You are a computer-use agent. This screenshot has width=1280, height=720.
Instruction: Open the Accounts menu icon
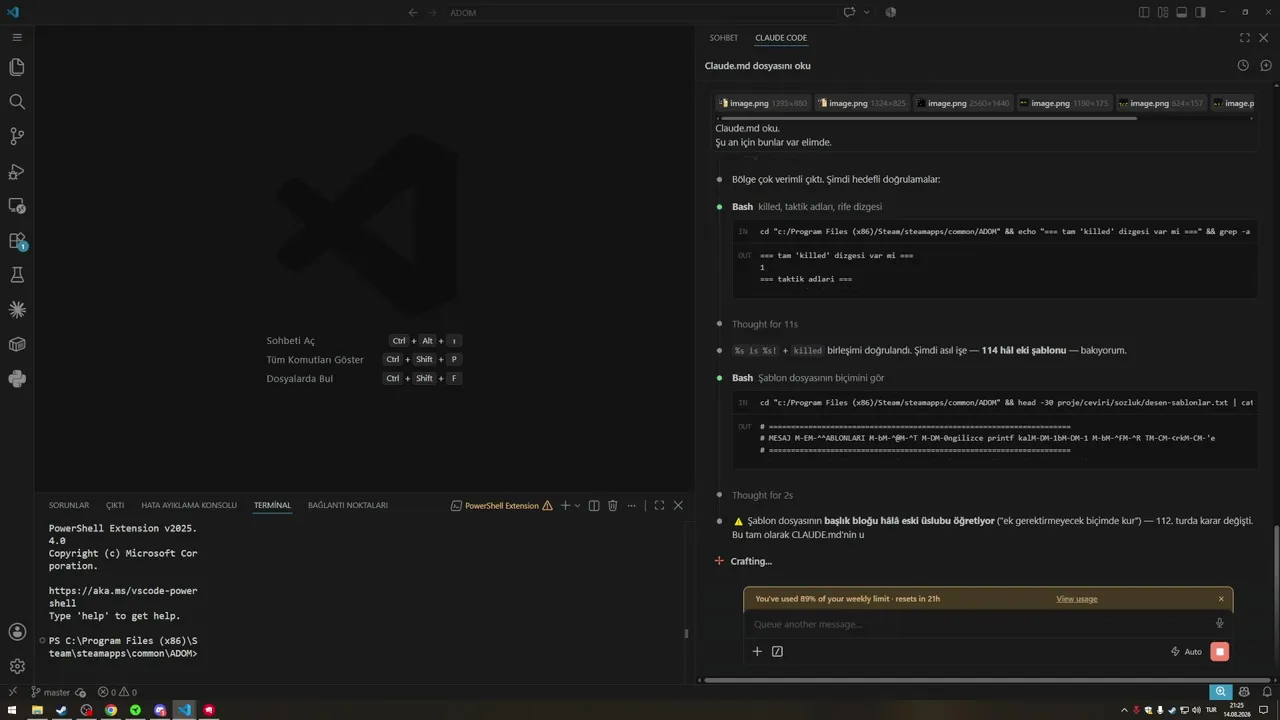coord(17,632)
